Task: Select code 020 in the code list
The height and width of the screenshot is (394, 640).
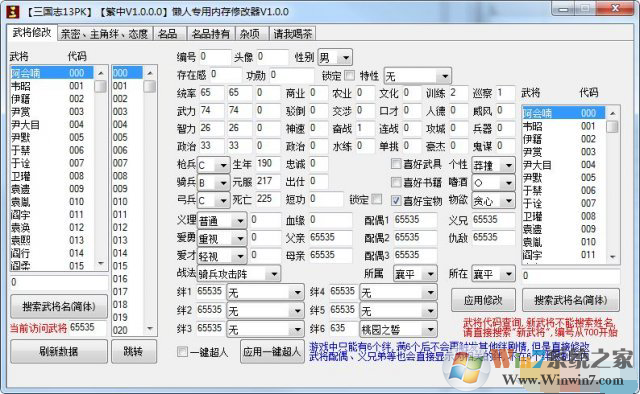Action: click(127, 330)
